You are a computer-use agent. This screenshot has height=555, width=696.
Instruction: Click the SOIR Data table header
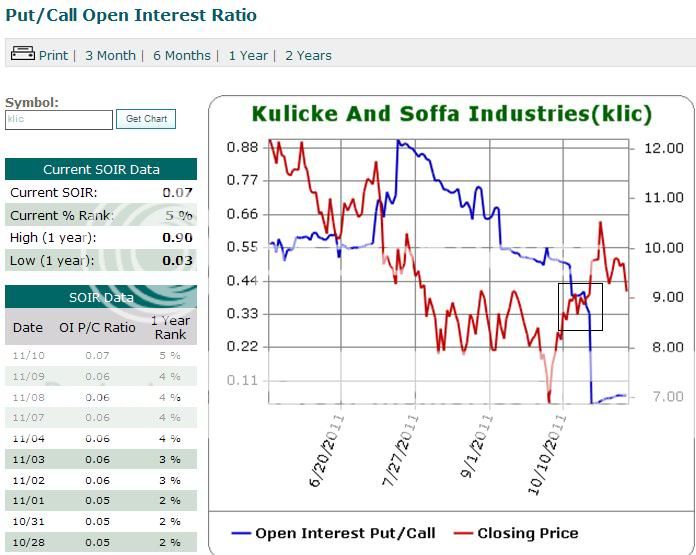tap(101, 297)
